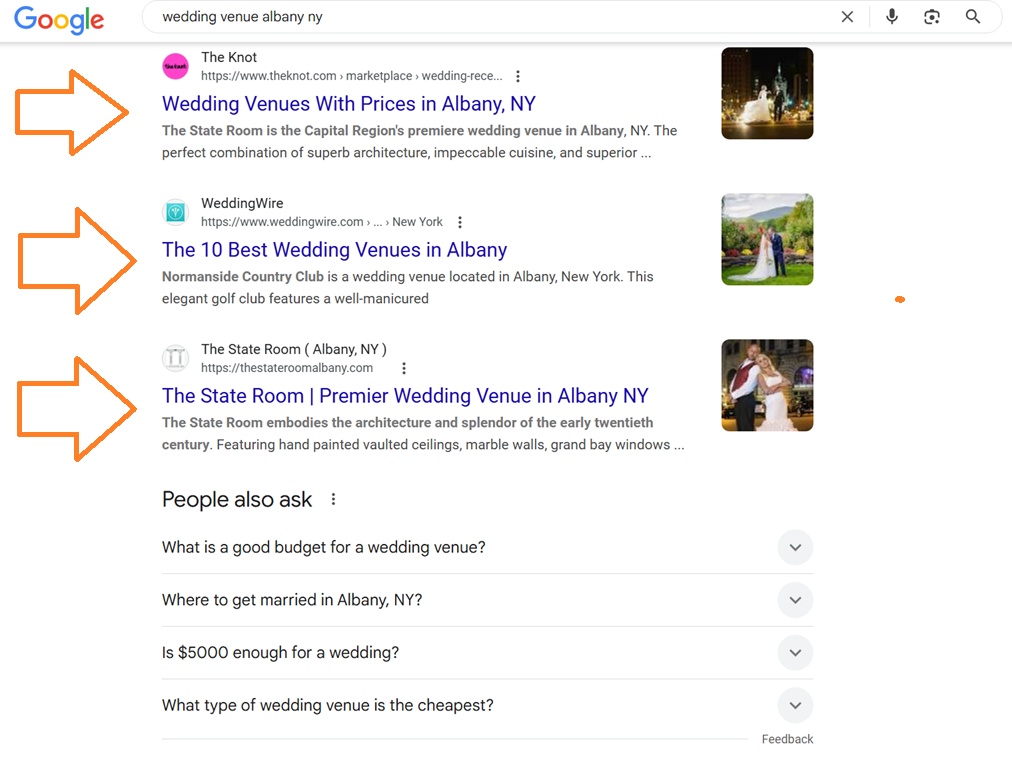Image resolution: width=1012 pixels, height=774 pixels.
Task: Click the magnifying glass search icon
Action: [973, 17]
